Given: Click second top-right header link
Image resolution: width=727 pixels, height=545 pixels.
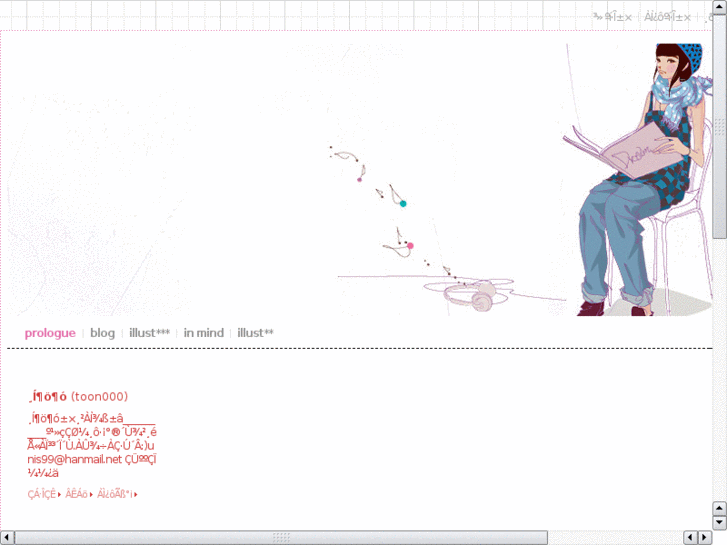Looking at the screenshot, I should pyautogui.click(x=667, y=18).
